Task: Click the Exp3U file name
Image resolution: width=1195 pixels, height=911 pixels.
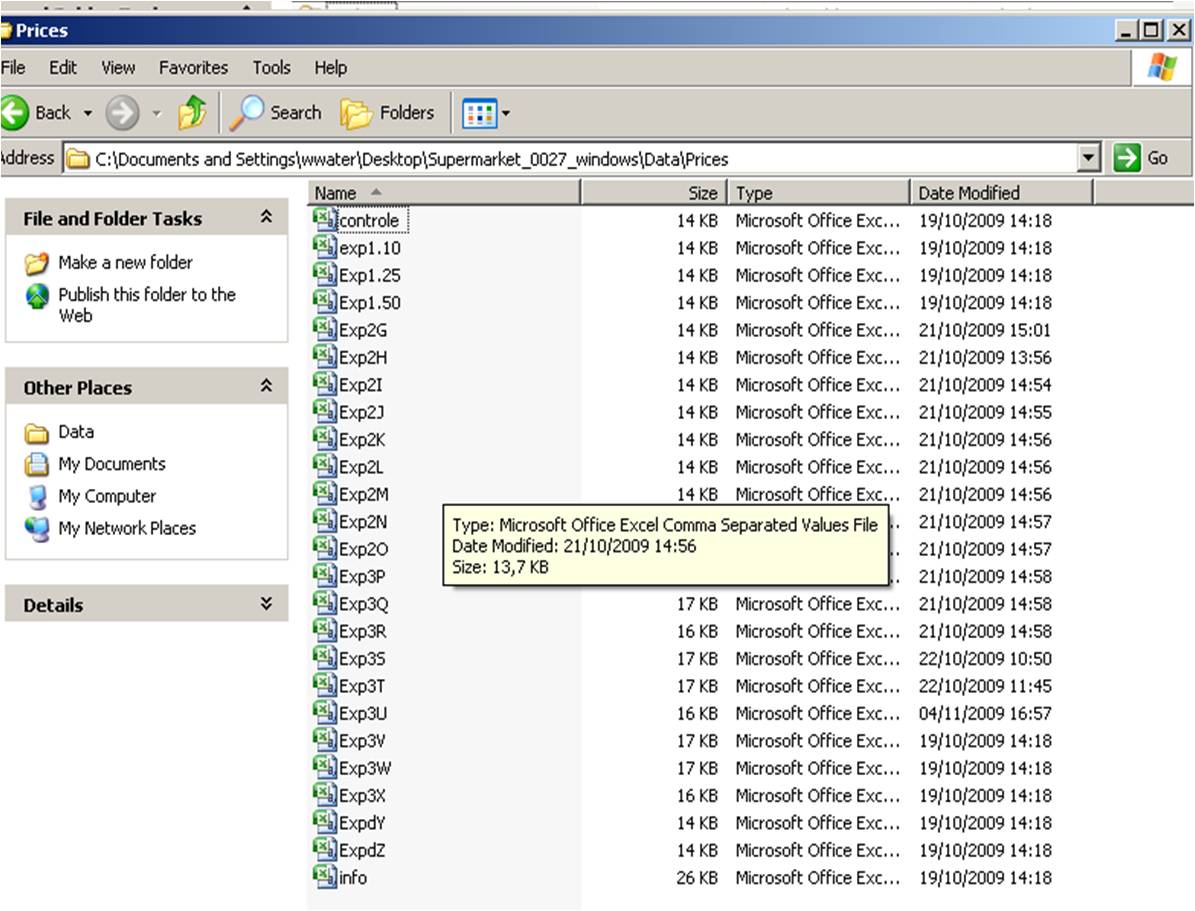Action: point(363,714)
